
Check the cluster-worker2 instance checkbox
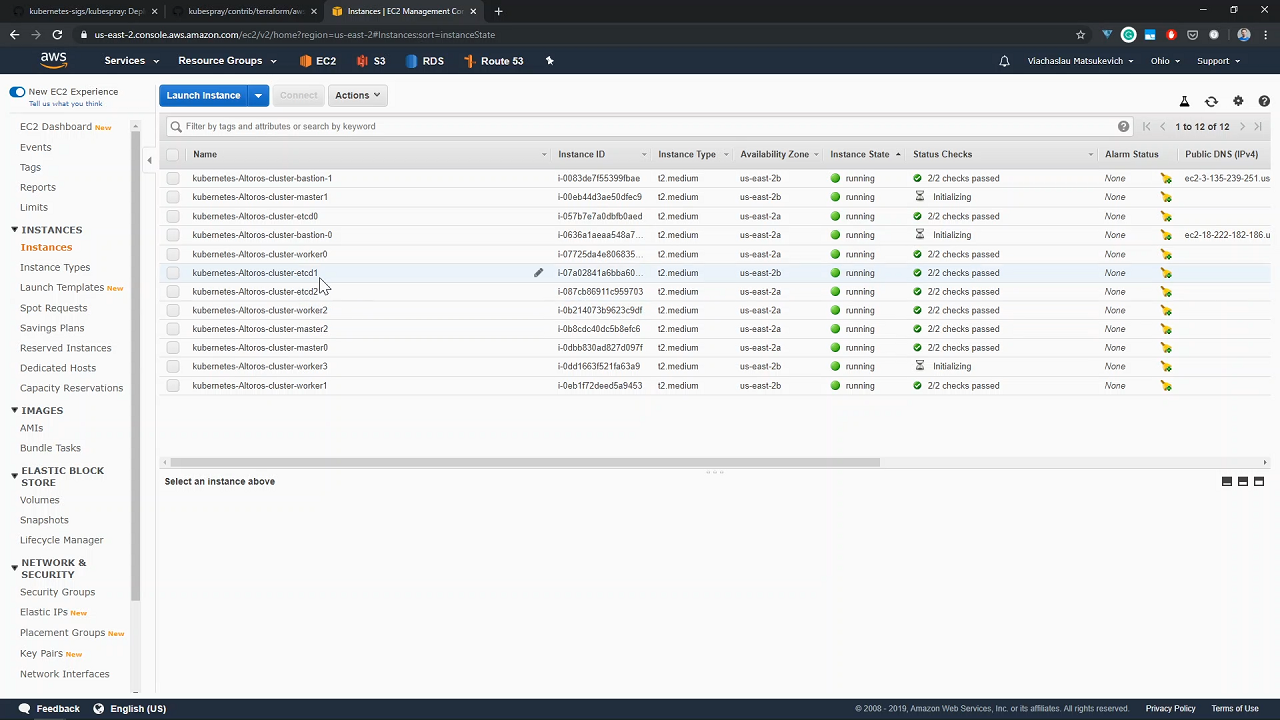pyautogui.click(x=173, y=310)
